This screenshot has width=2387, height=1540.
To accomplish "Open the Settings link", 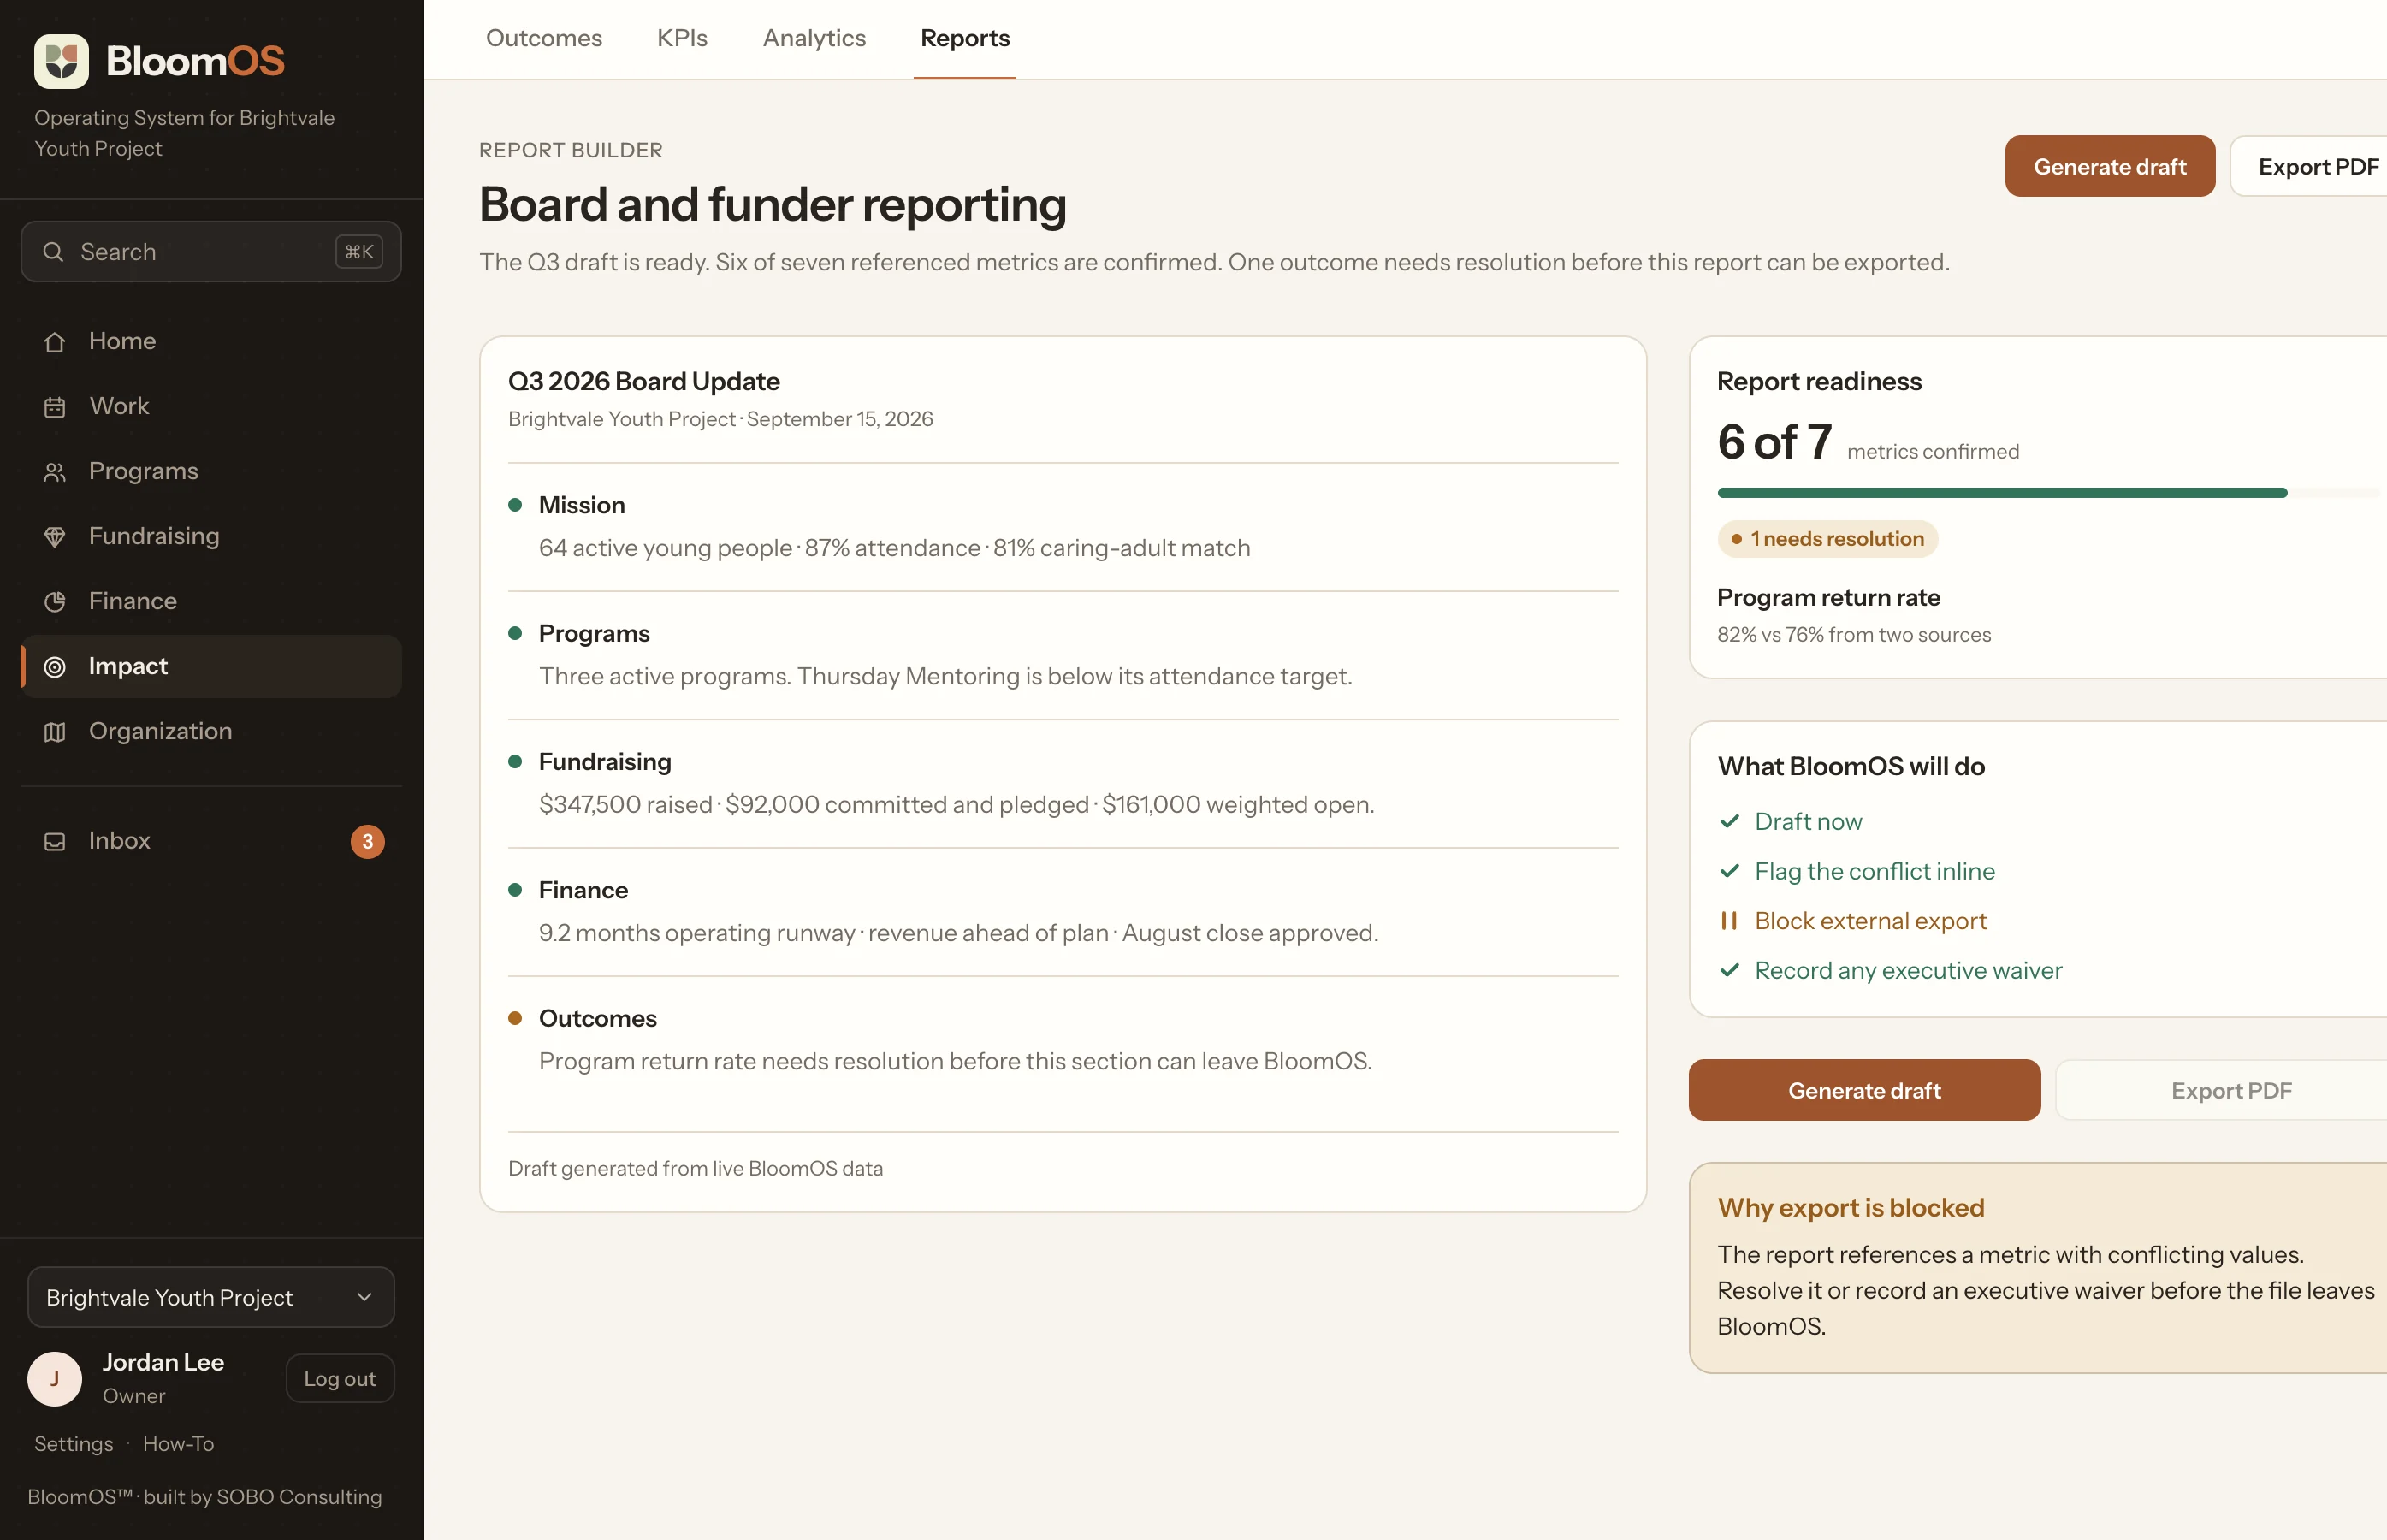I will (73, 1444).
